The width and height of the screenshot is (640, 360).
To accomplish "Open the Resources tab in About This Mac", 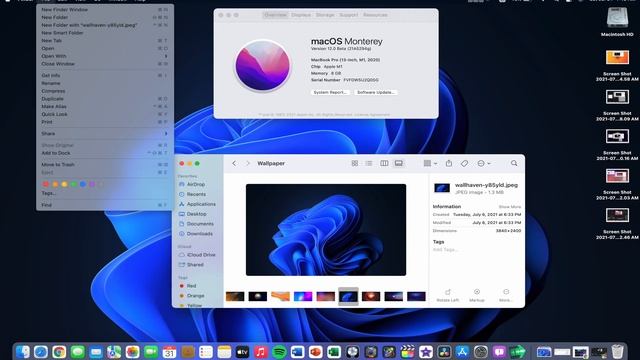I will [x=375, y=15].
